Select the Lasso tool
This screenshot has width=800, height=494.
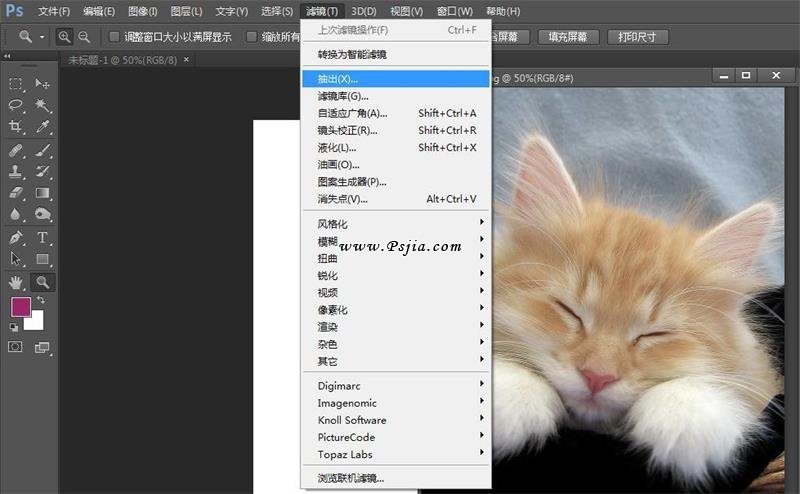pyautogui.click(x=16, y=105)
